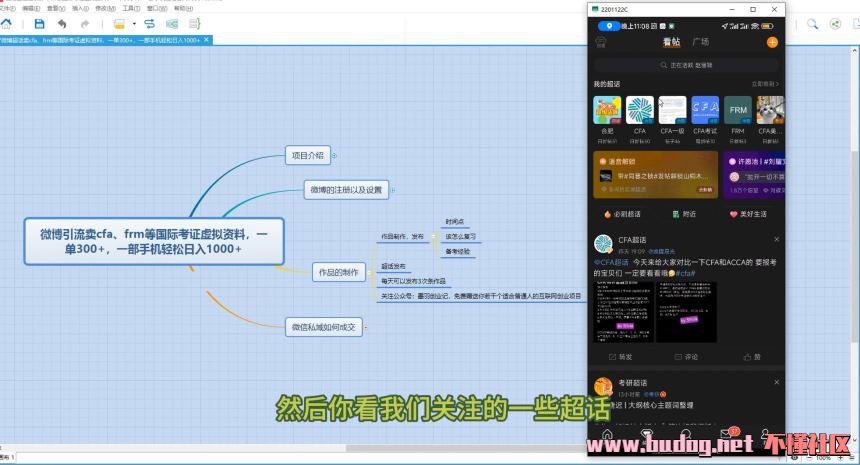Tap the 赞 thumbs-up on the CFA超话 post
Image resolution: width=860 pixels, height=465 pixels.
(752, 357)
